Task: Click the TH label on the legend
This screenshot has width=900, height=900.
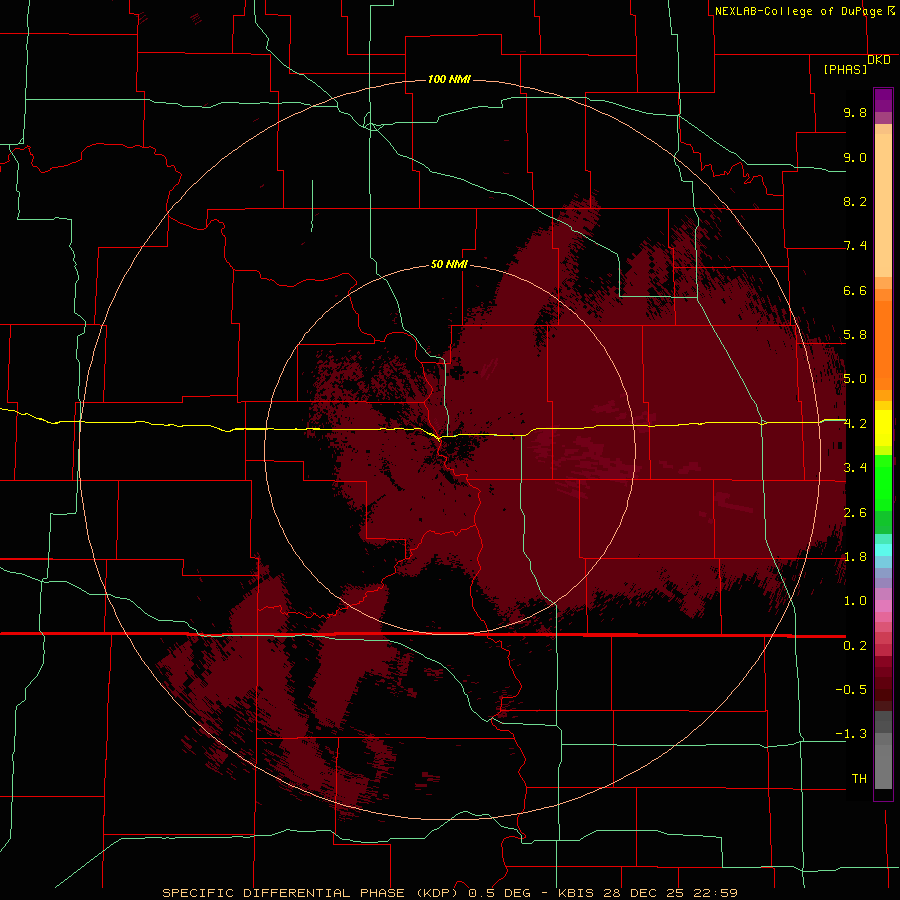Action: click(859, 779)
